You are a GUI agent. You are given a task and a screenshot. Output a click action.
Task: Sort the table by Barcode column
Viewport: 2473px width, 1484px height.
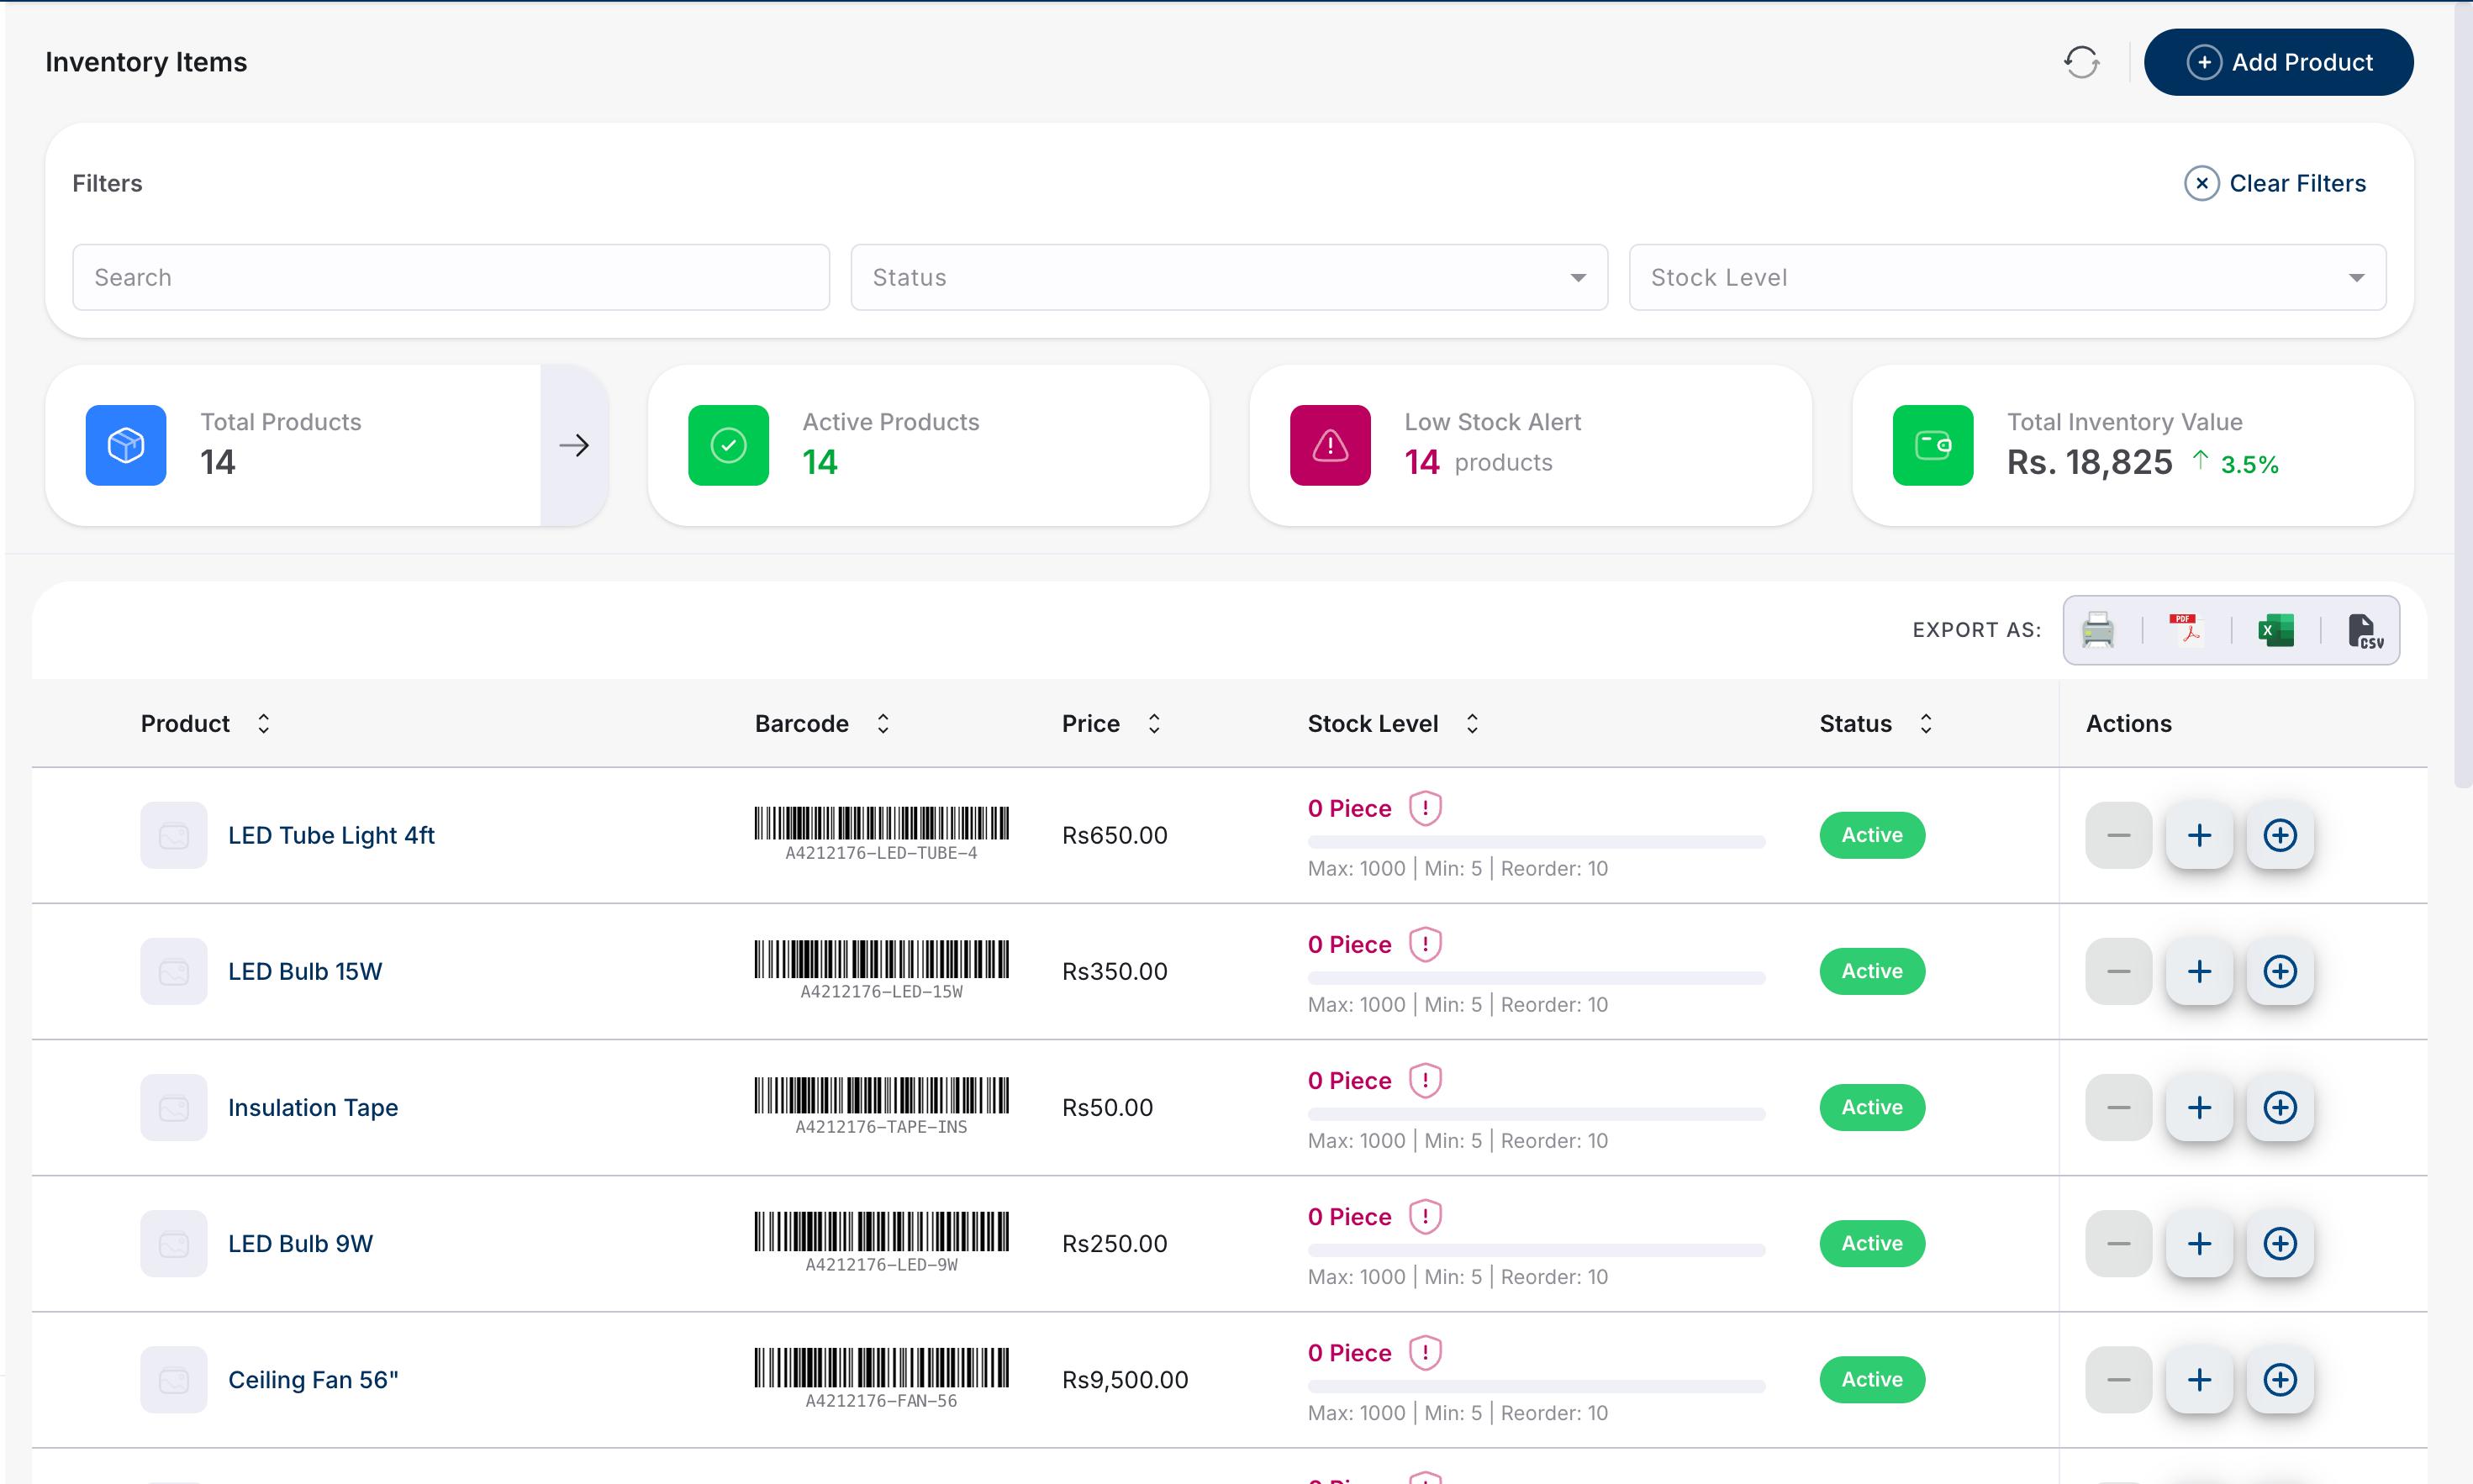883,723
